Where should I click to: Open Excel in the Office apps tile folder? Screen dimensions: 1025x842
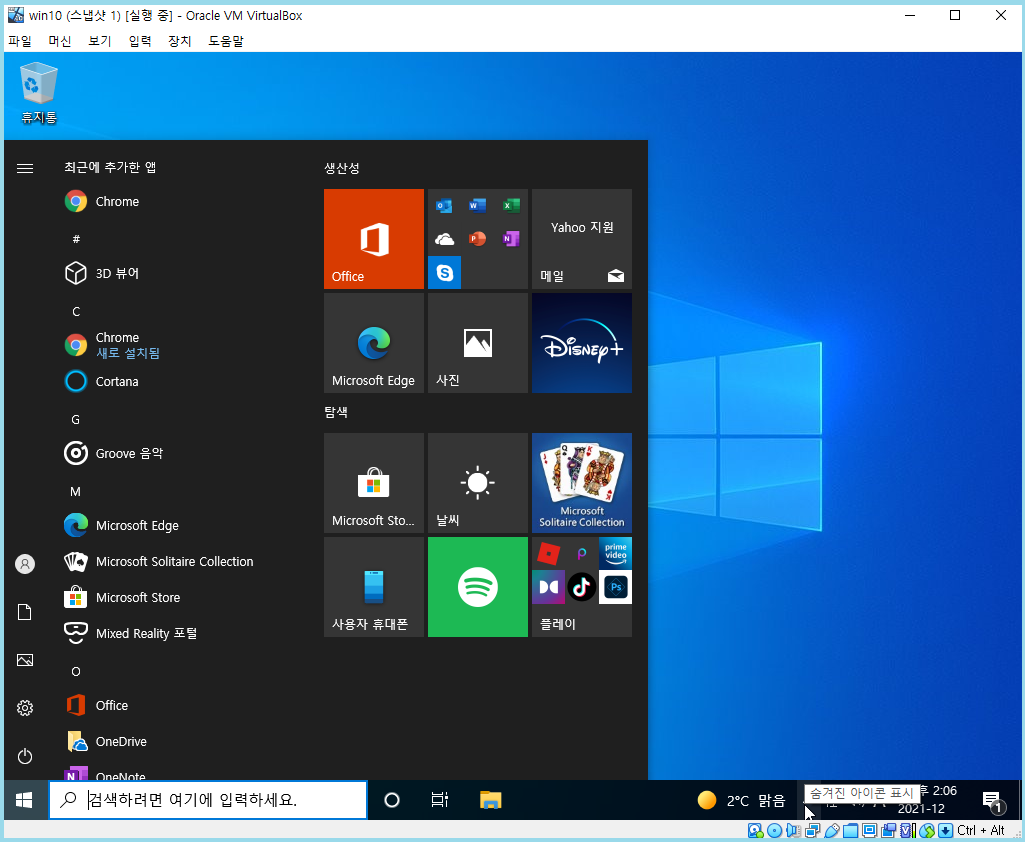[x=511, y=206]
